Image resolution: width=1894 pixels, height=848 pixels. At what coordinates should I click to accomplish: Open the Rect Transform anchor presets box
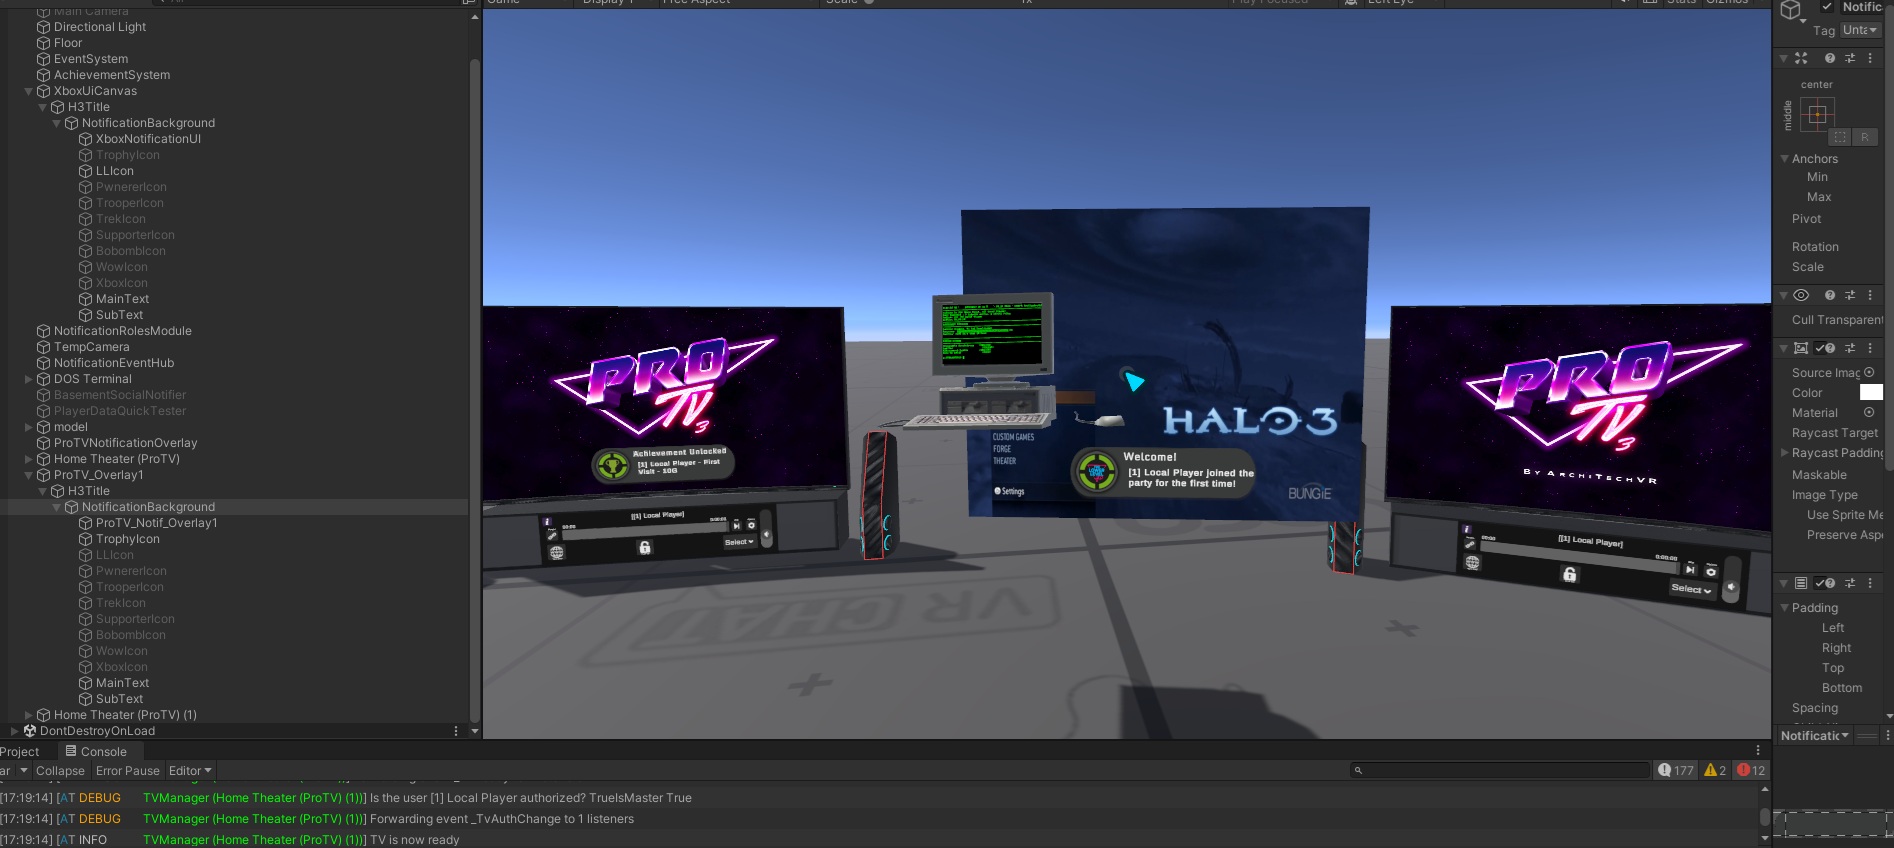click(1817, 115)
